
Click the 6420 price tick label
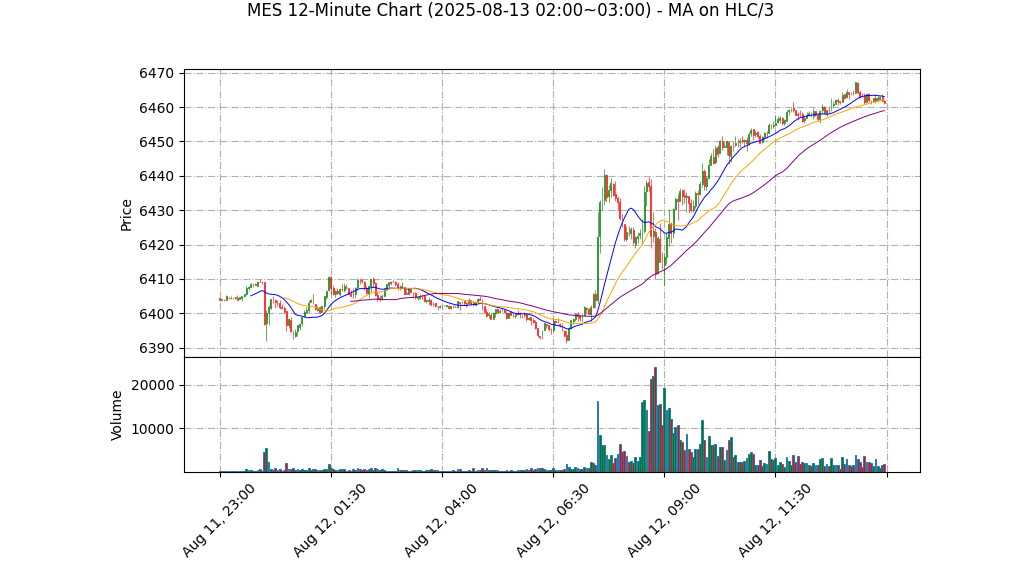click(156, 246)
